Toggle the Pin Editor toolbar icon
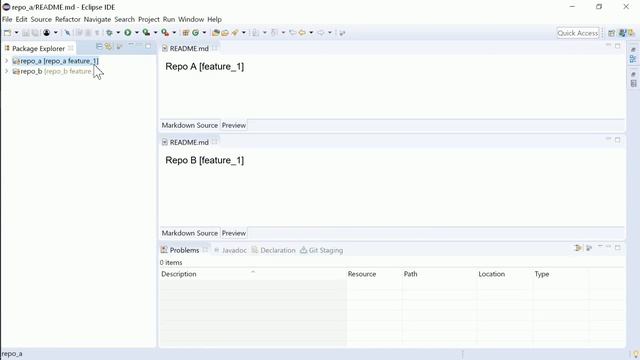The height and width of the screenshot is (360, 640). pyautogui.click(x=342, y=33)
